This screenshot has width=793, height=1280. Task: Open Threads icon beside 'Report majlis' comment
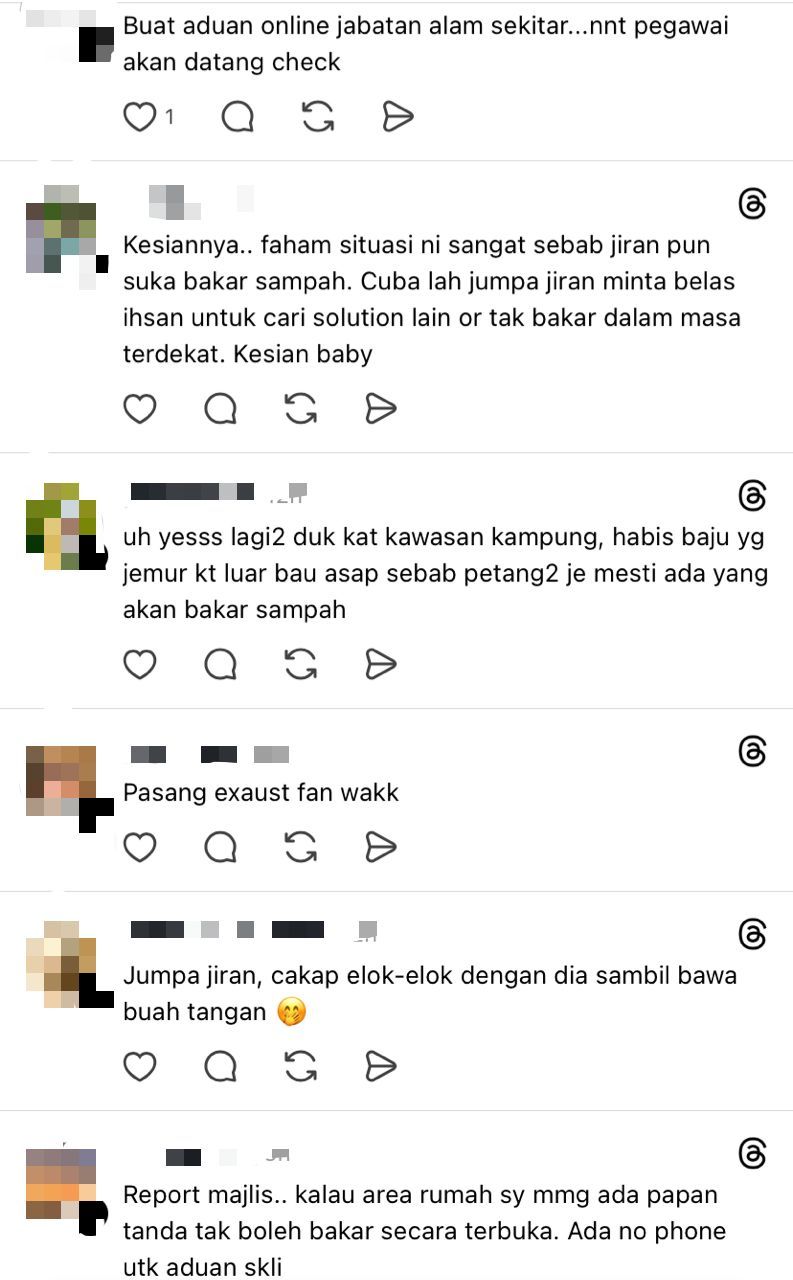point(752,1154)
